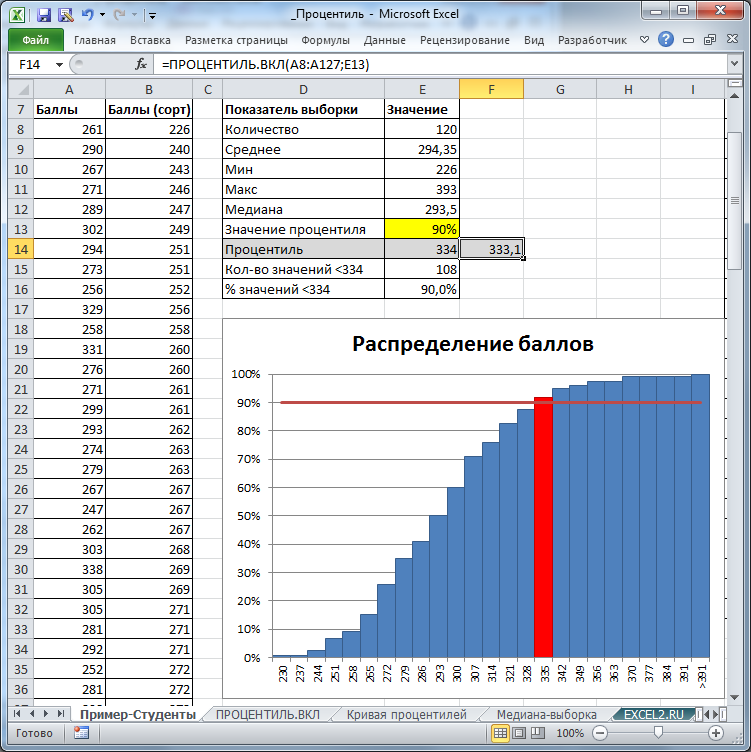Open the Формулы ribbon tab
The height and width of the screenshot is (752, 751).
(326, 40)
